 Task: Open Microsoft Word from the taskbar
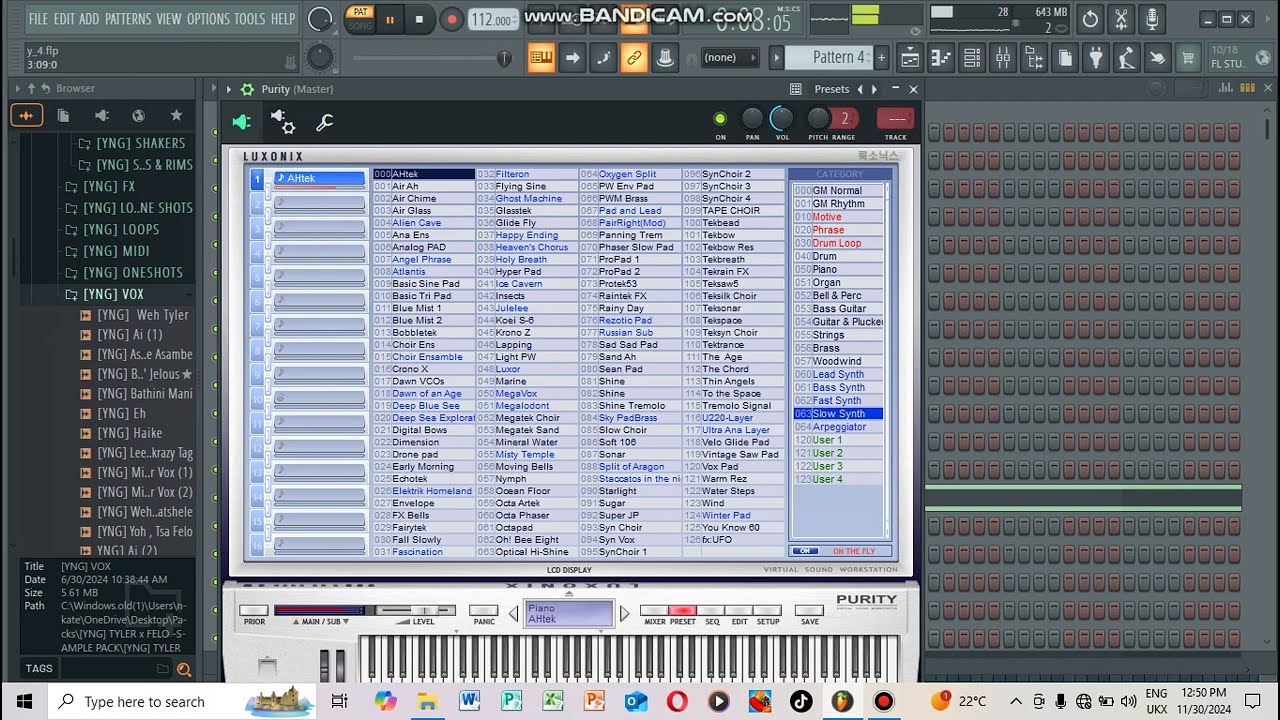pos(470,701)
